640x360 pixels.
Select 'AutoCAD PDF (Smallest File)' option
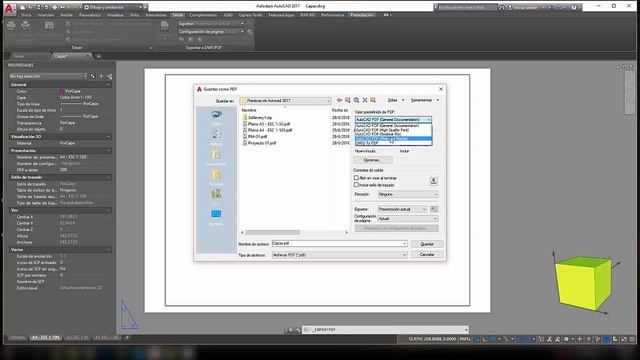393,134
